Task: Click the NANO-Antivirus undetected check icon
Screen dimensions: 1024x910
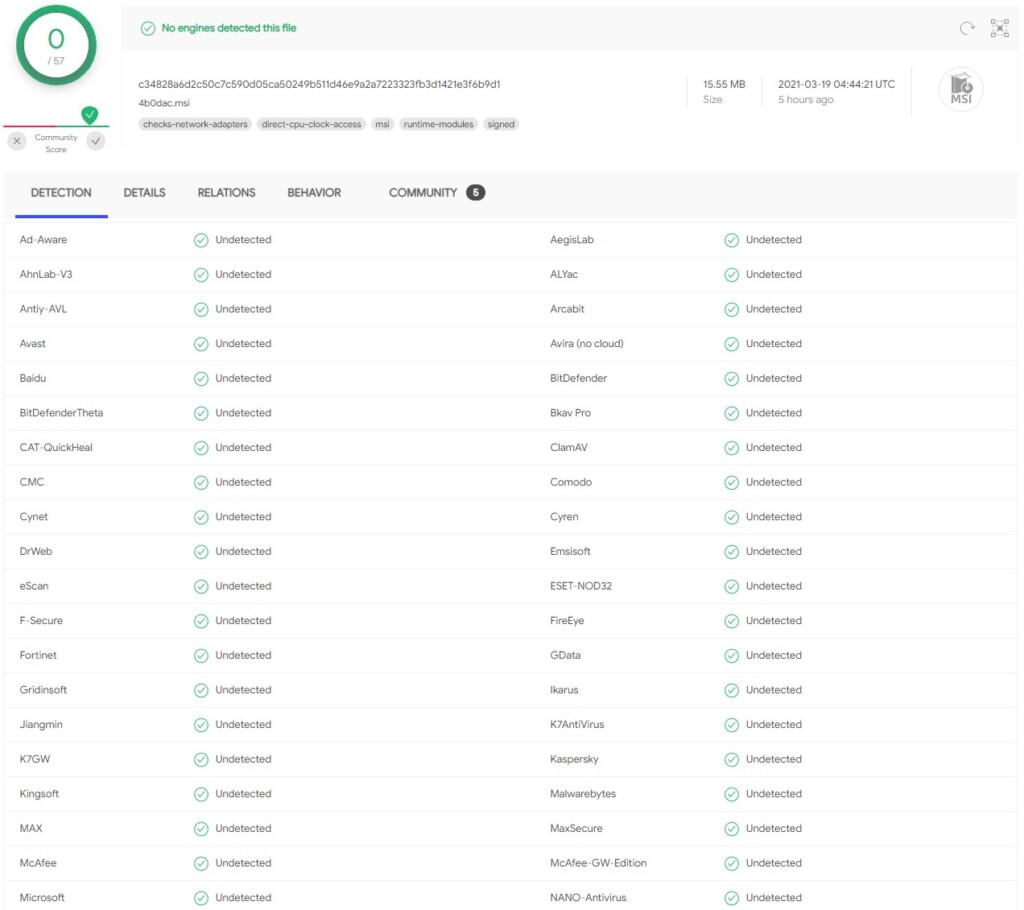Action: coord(731,898)
